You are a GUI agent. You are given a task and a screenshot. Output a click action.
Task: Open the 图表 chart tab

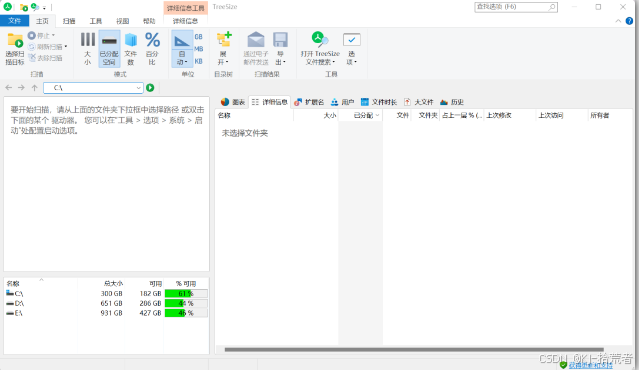click(x=233, y=102)
